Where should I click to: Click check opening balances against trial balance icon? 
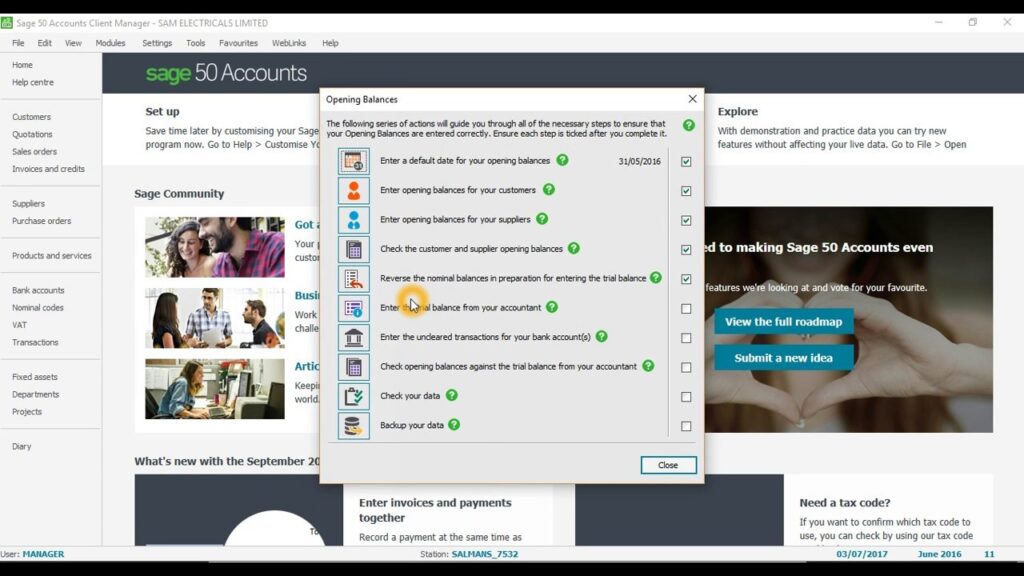pyautogui.click(x=353, y=367)
